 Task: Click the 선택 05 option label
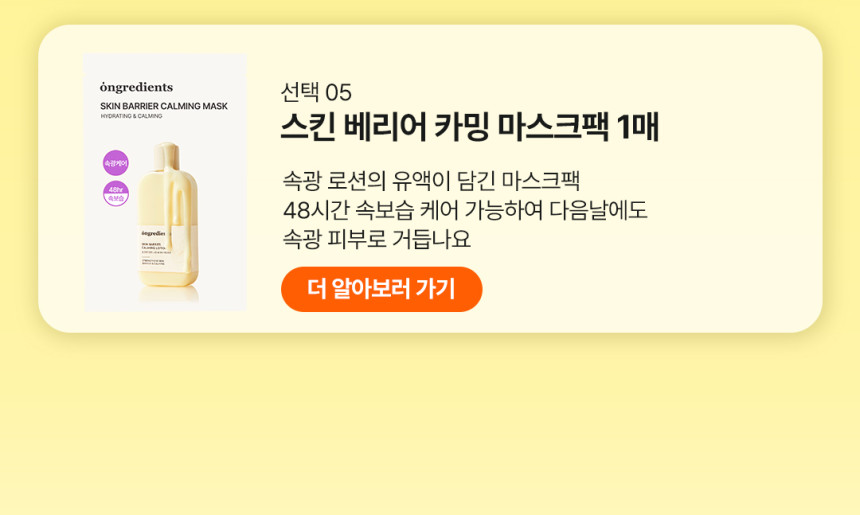316,92
